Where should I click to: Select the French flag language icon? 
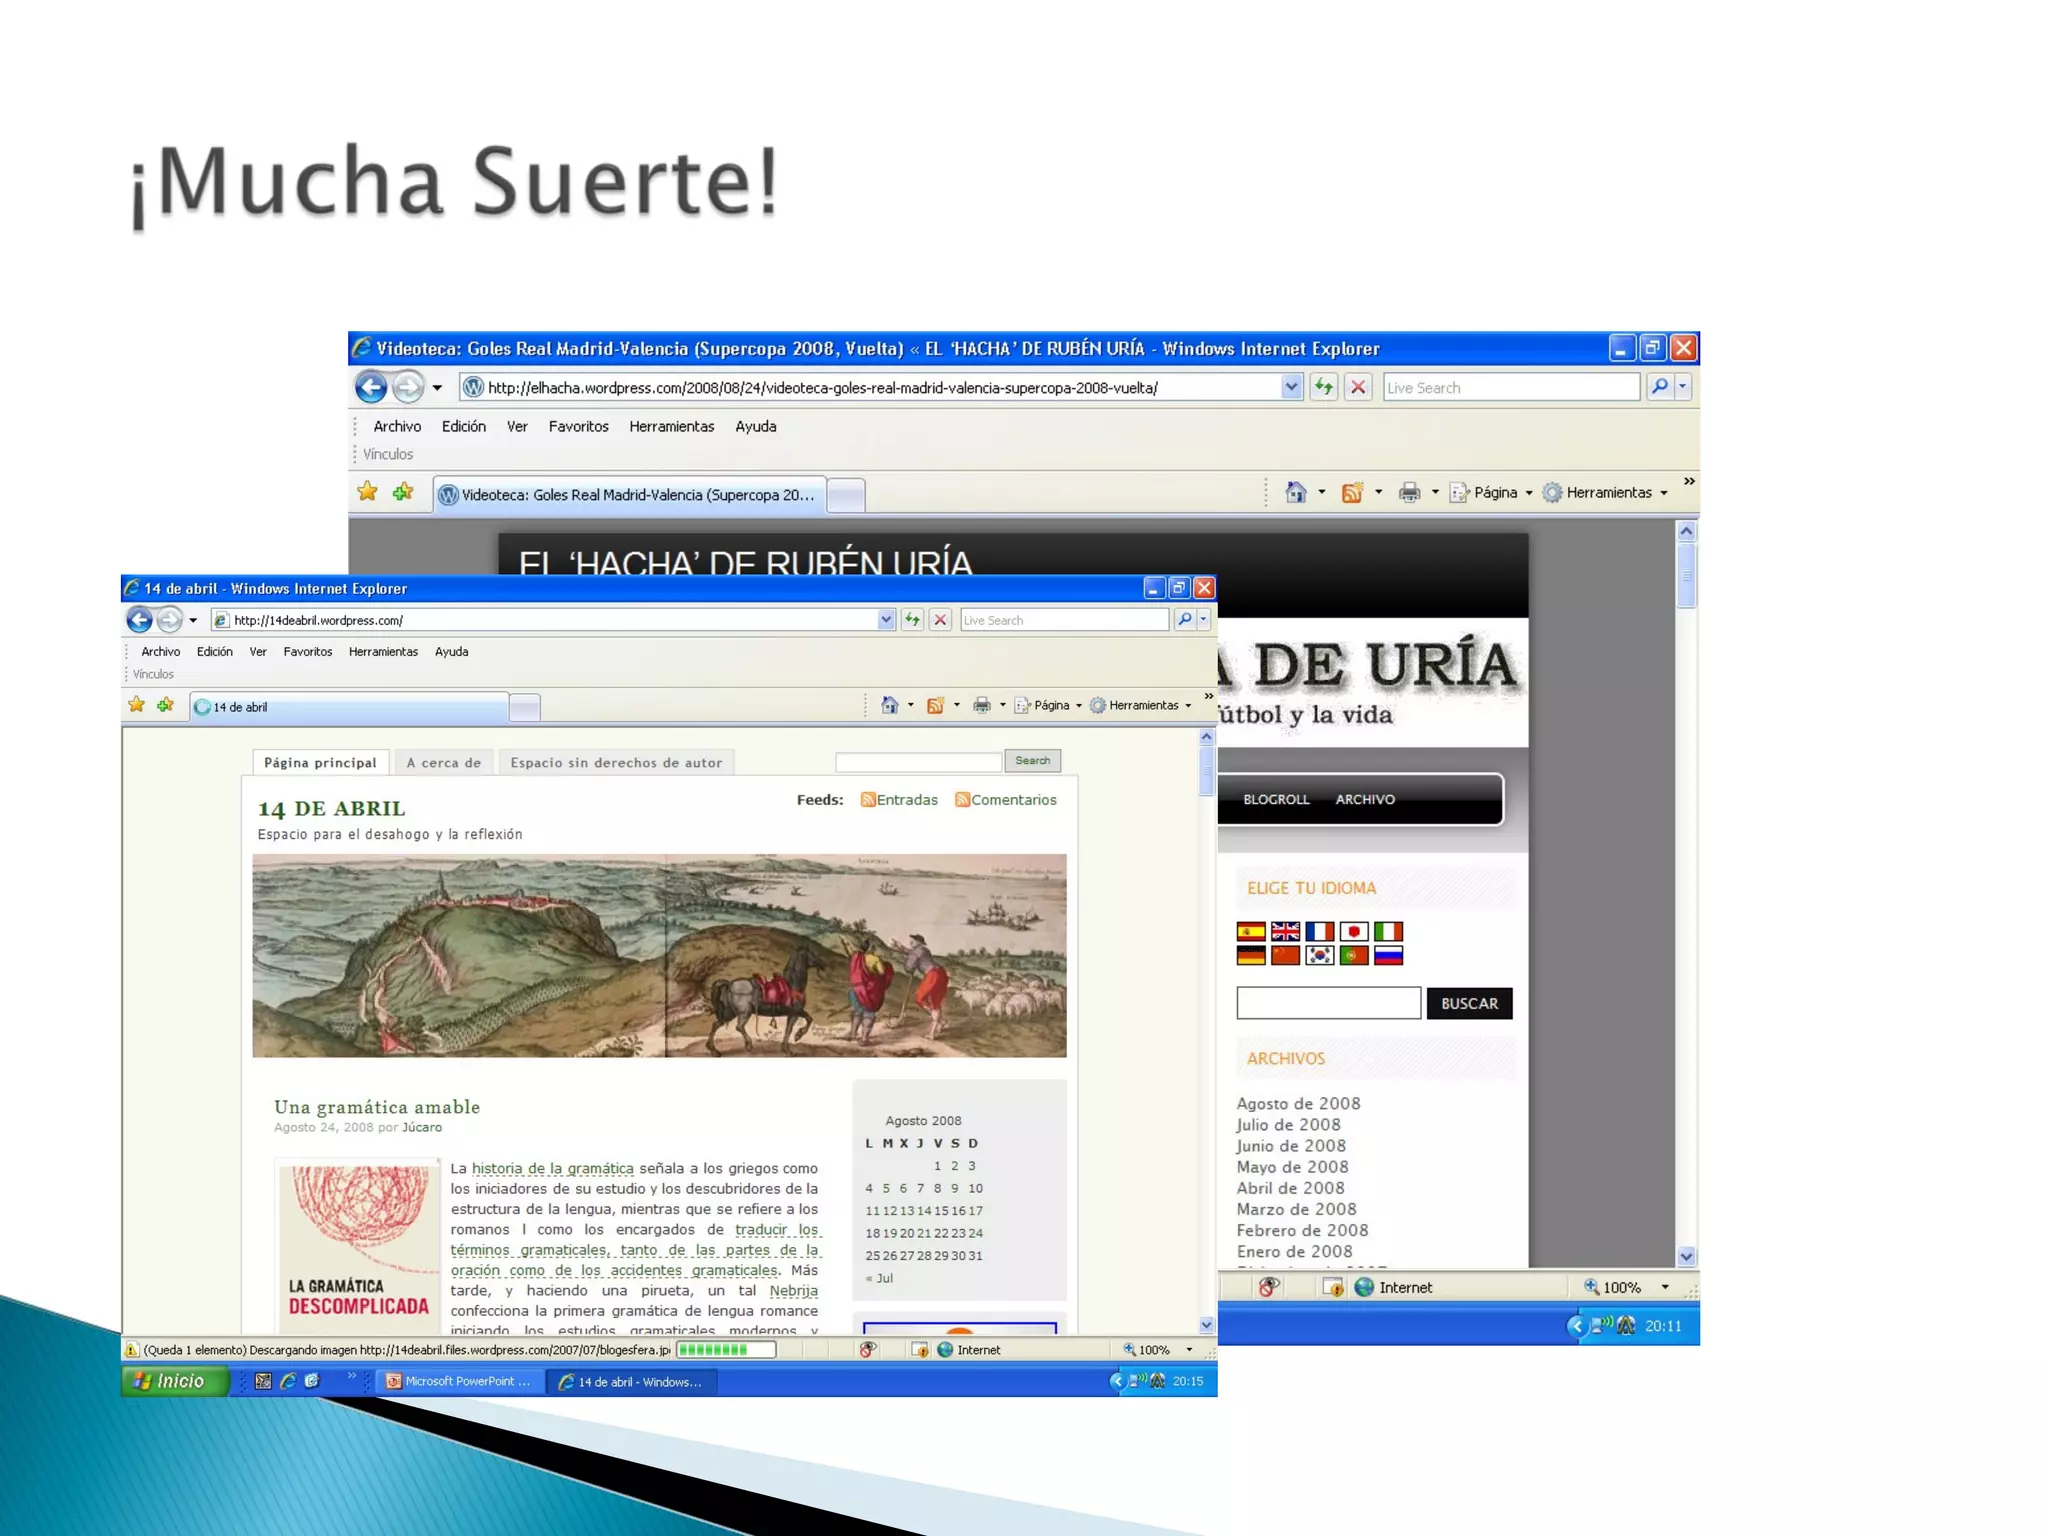[1320, 932]
